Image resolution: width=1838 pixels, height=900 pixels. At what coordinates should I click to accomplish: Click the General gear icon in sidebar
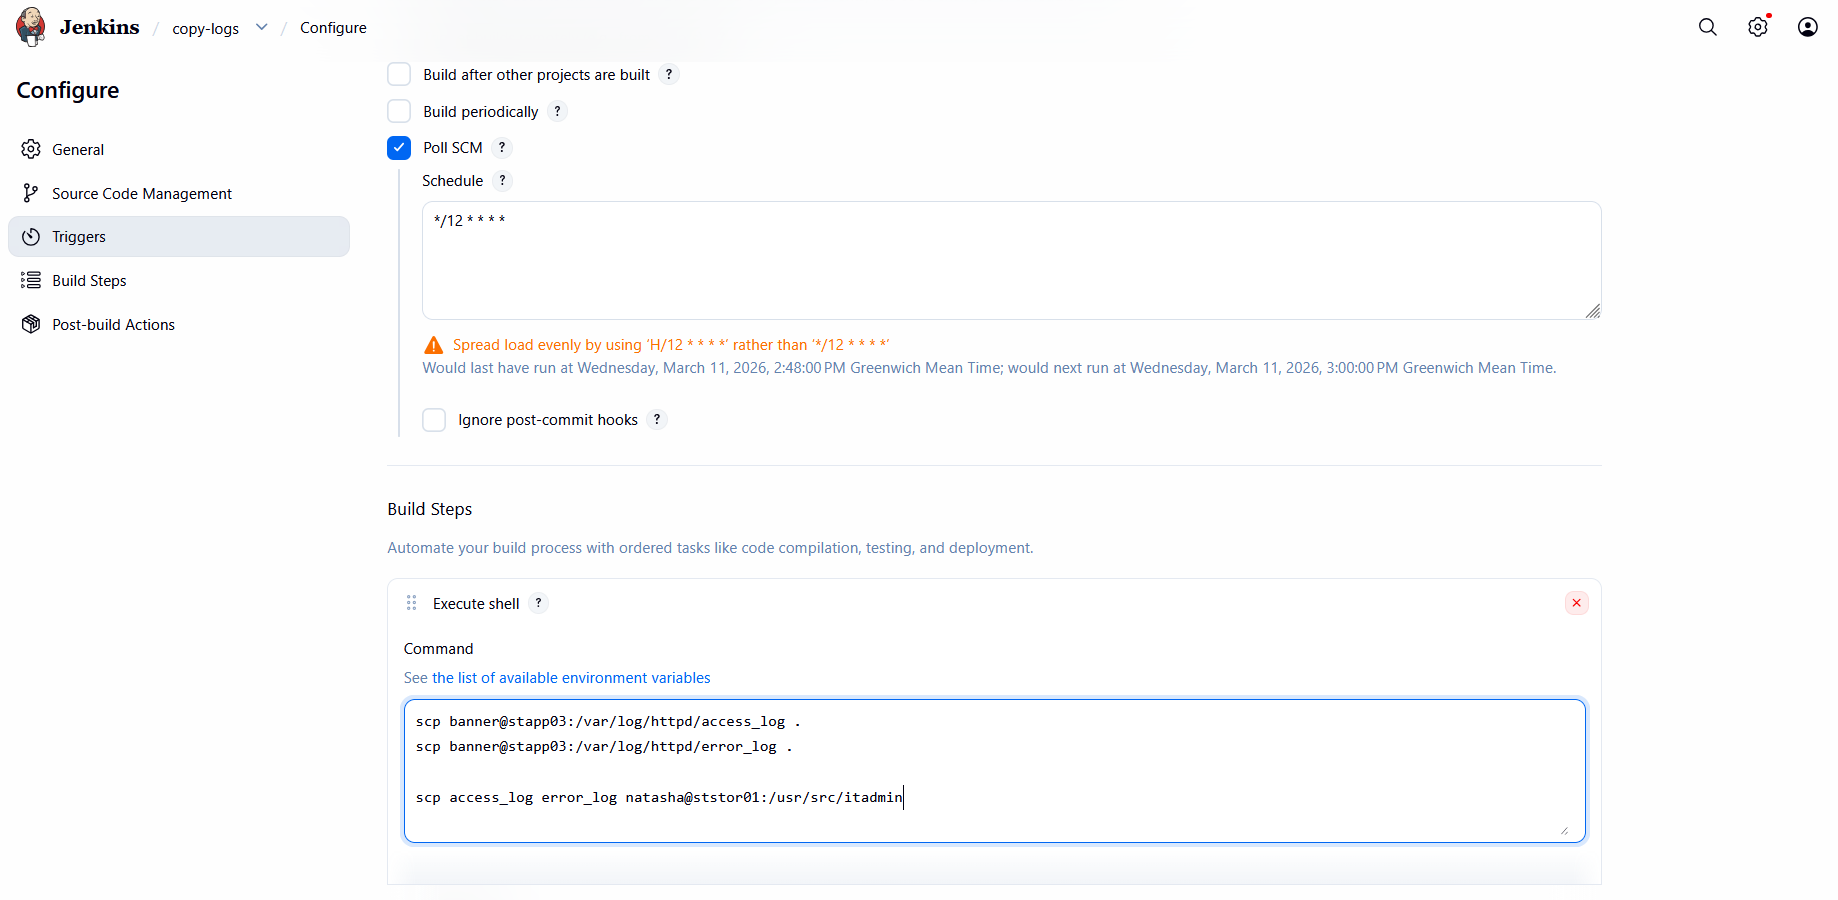point(31,149)
